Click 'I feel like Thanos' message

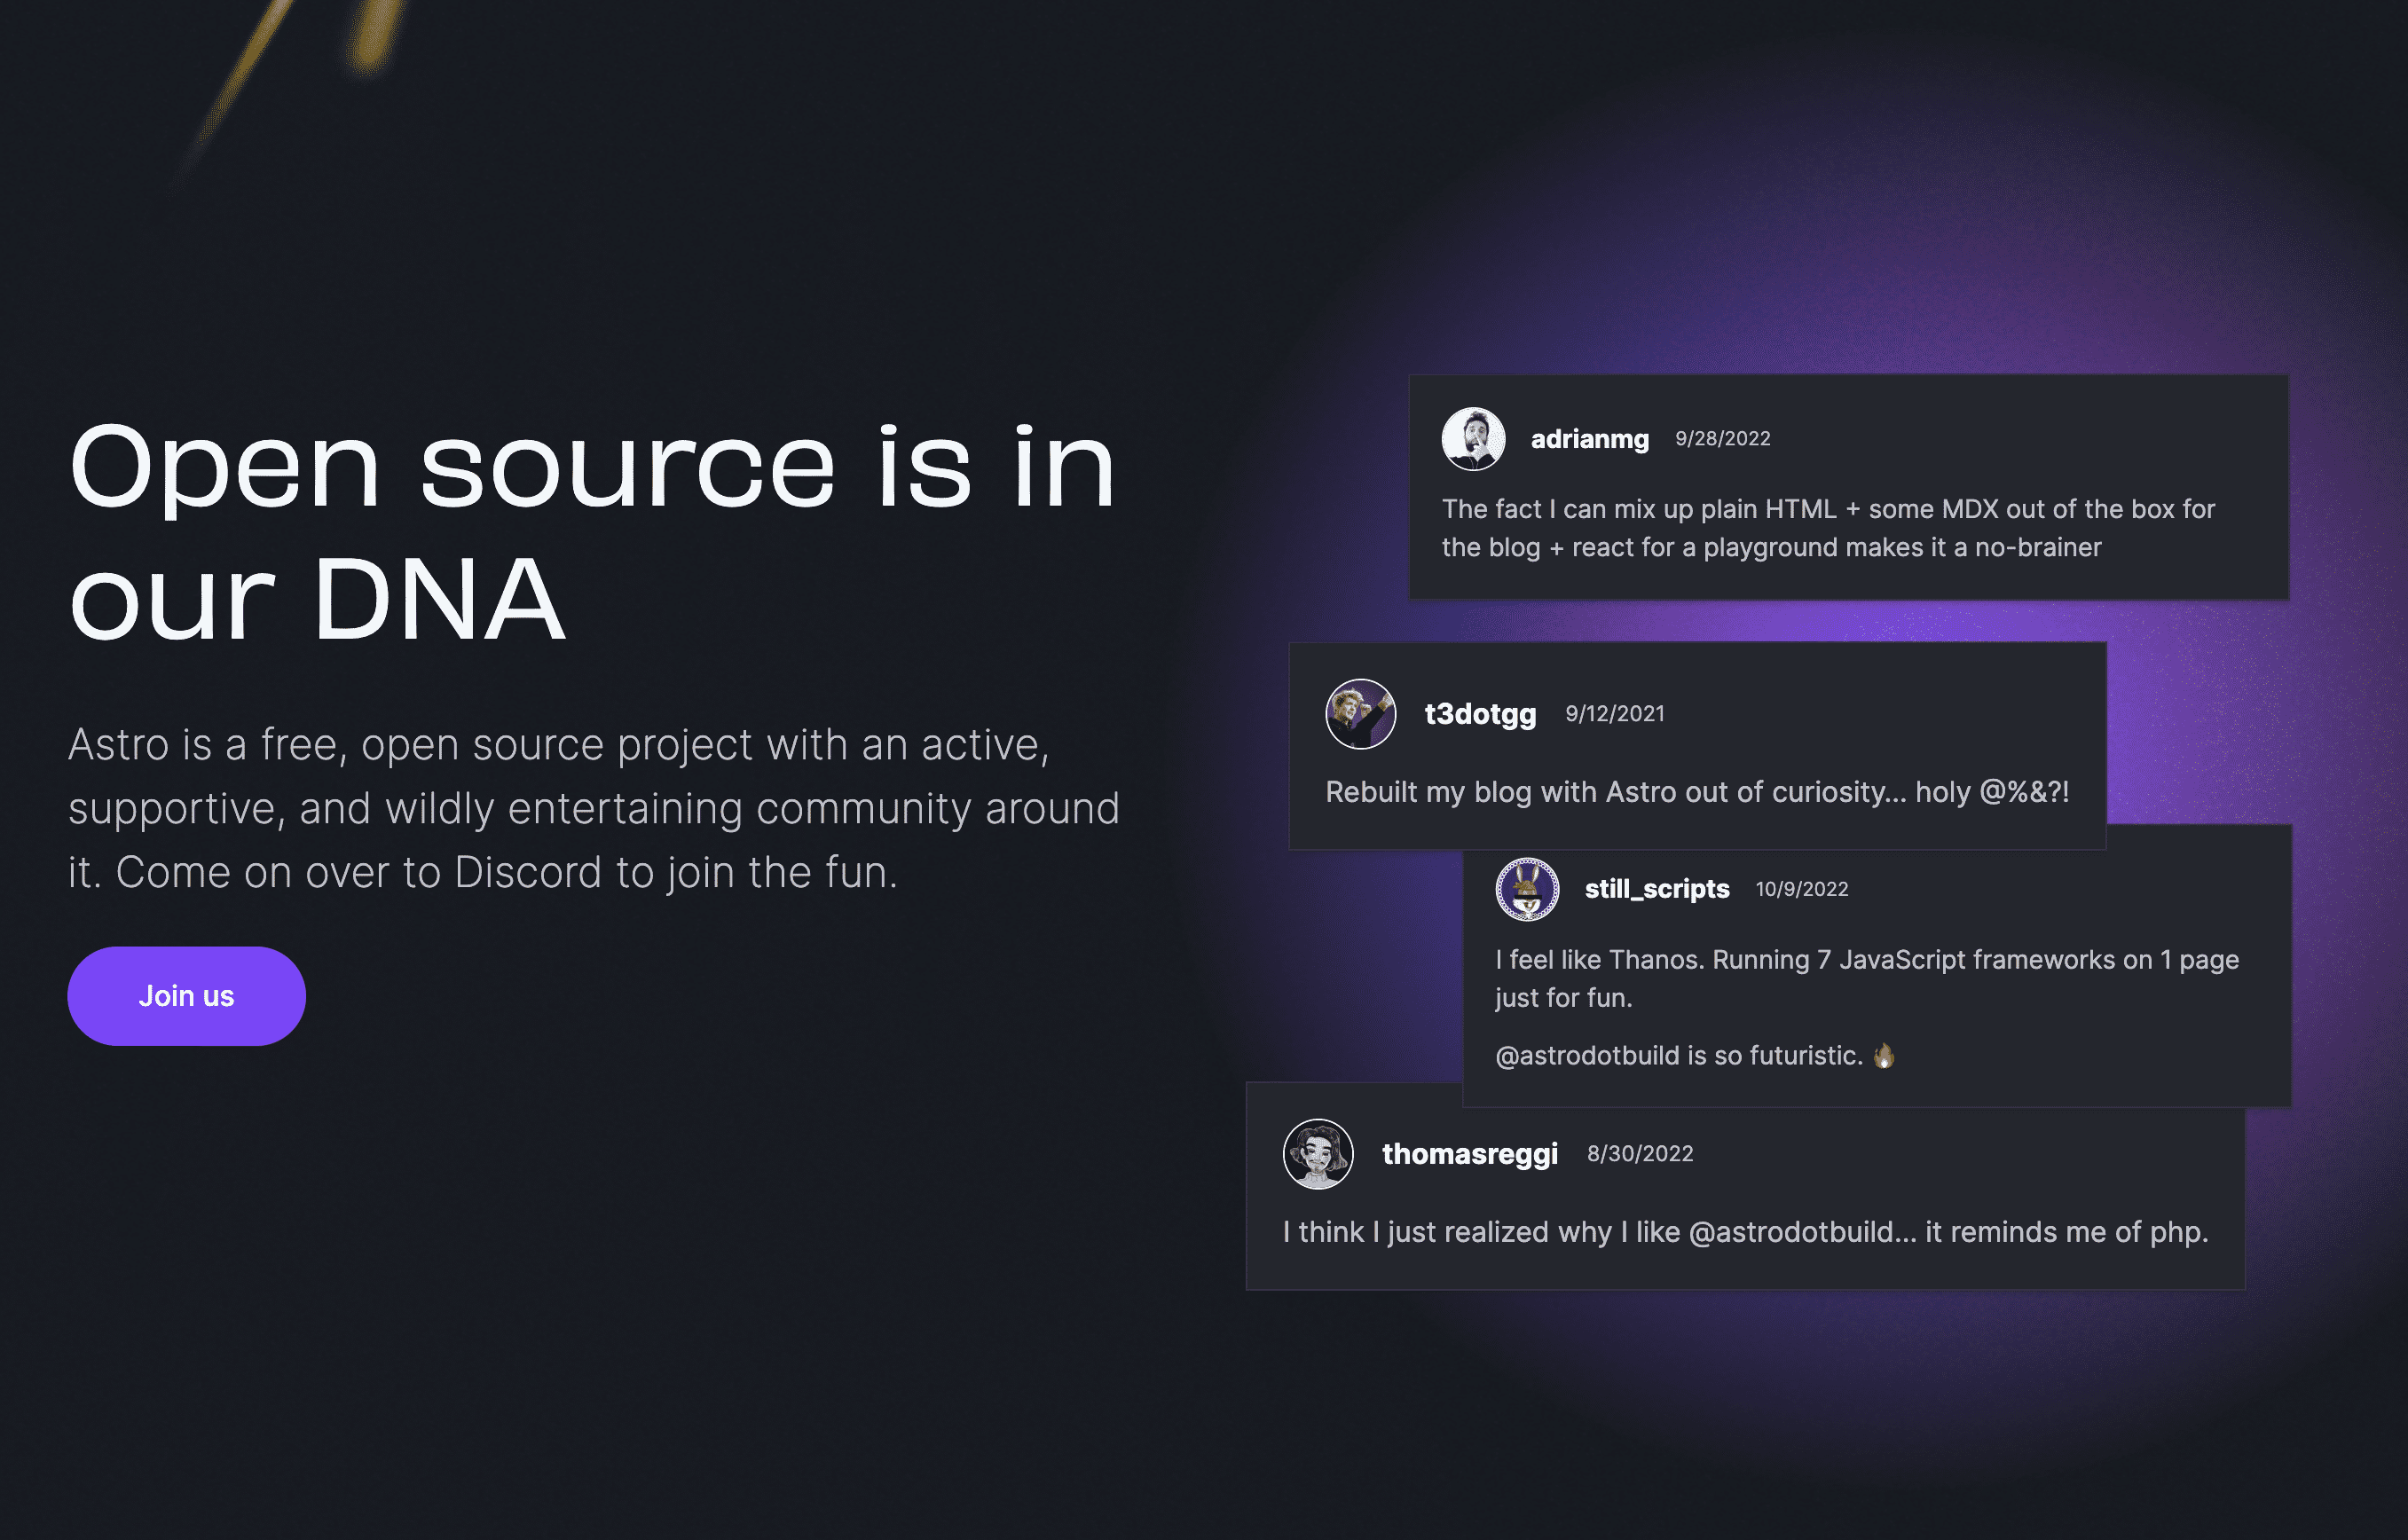click(x=1867, y=978)
